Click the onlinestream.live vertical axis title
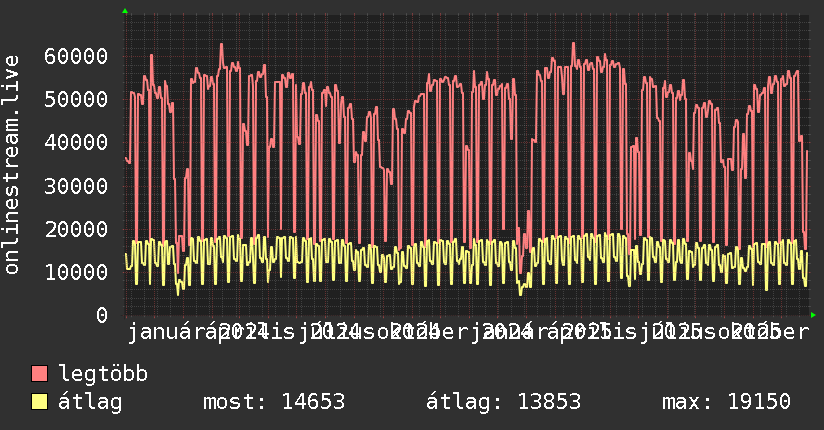The width and height of the screenshot is (824, 430). [12, 165]
